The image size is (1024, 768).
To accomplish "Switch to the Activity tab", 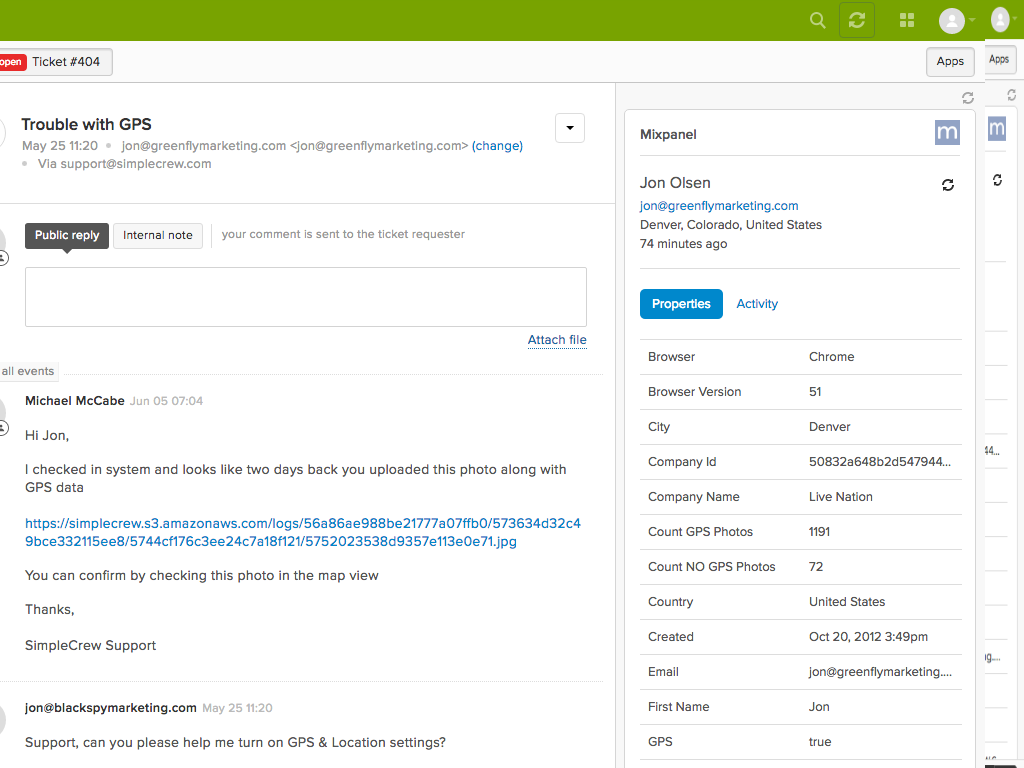I will pos(756,304).
